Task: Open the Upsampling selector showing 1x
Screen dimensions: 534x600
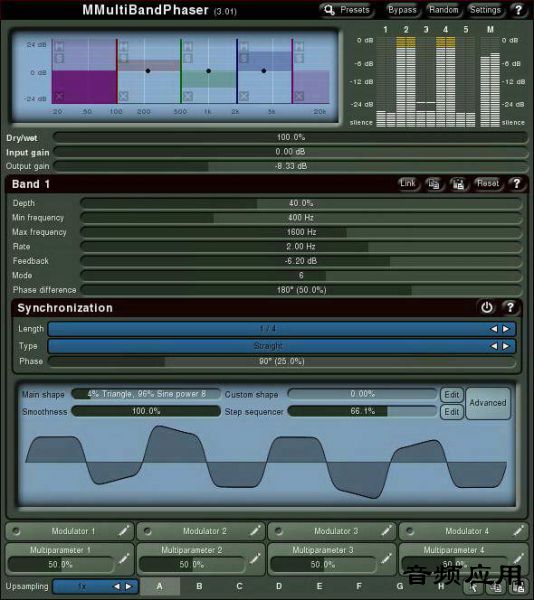Action: (95, 586)
